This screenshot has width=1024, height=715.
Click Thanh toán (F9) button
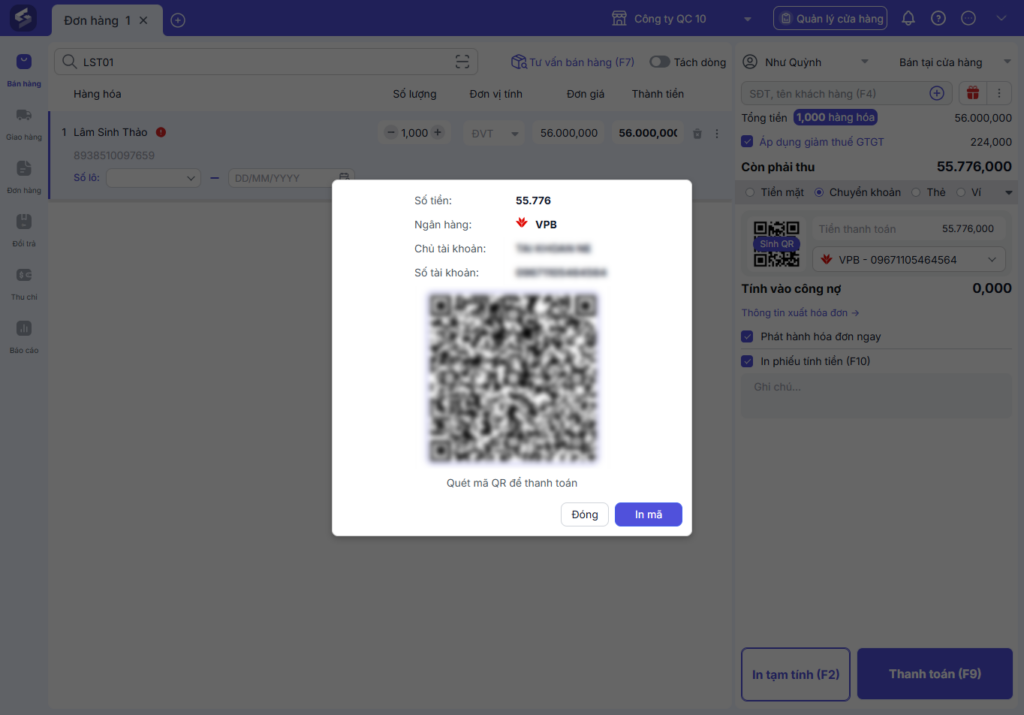coord(935,674)
